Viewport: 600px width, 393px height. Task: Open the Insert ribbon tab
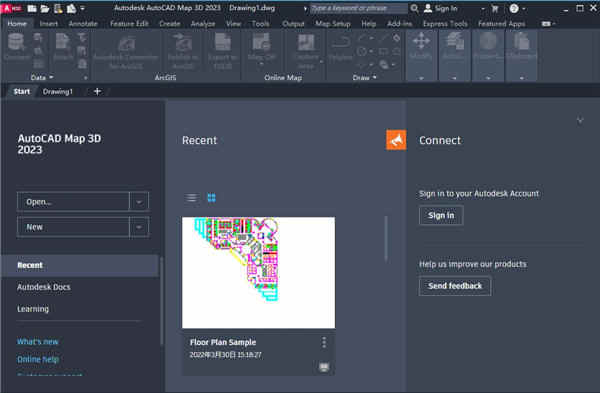pyautogui.click(x=49, y=24)
